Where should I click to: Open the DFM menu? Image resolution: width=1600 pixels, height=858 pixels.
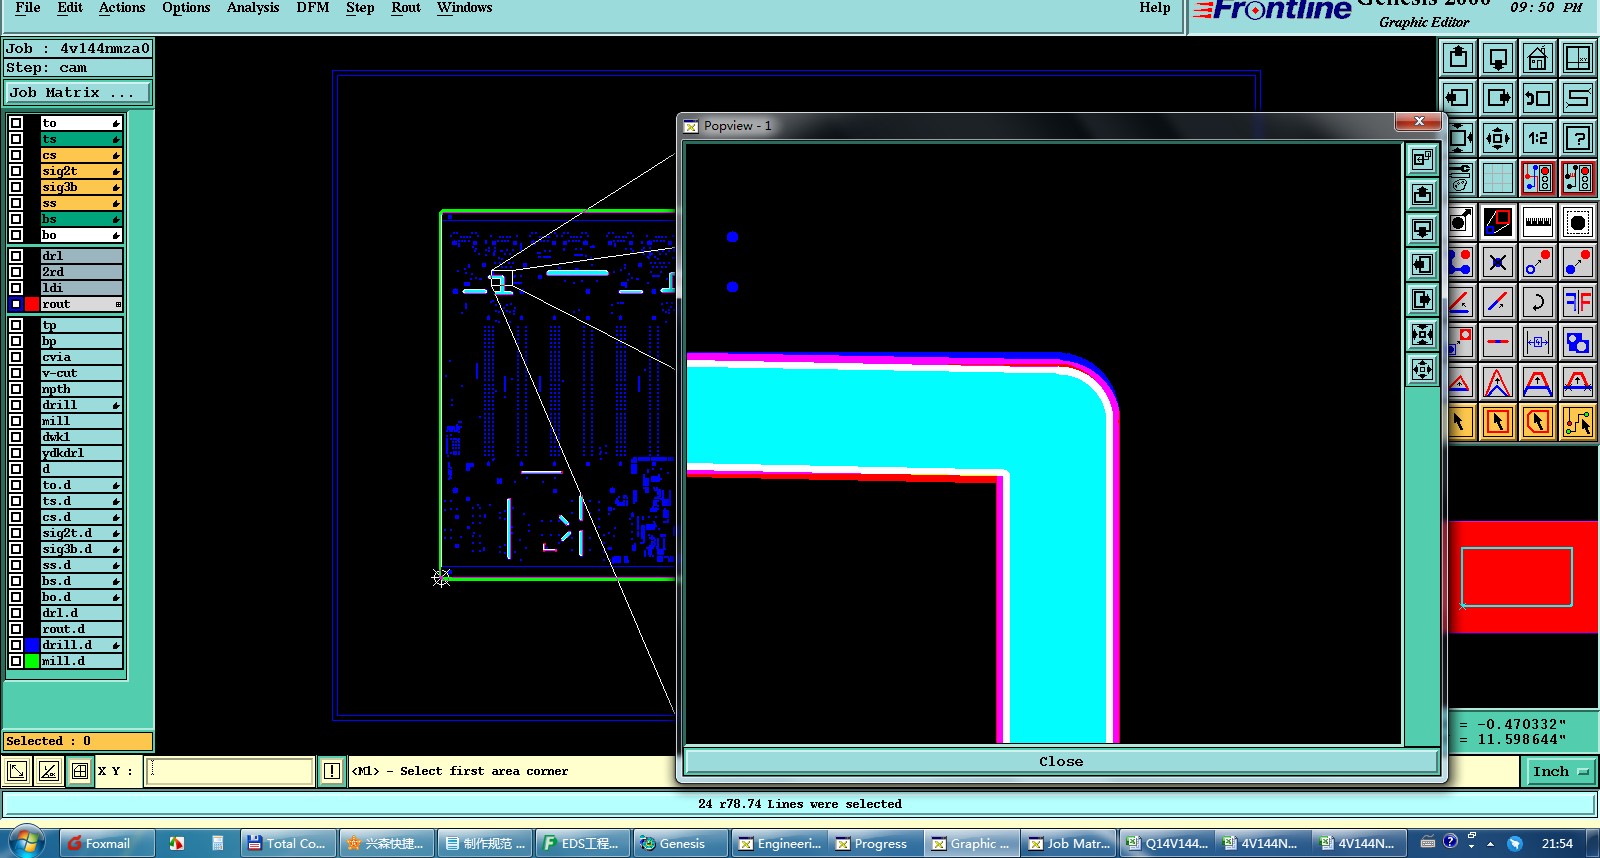pyautogui.click(x=313, y=8)
